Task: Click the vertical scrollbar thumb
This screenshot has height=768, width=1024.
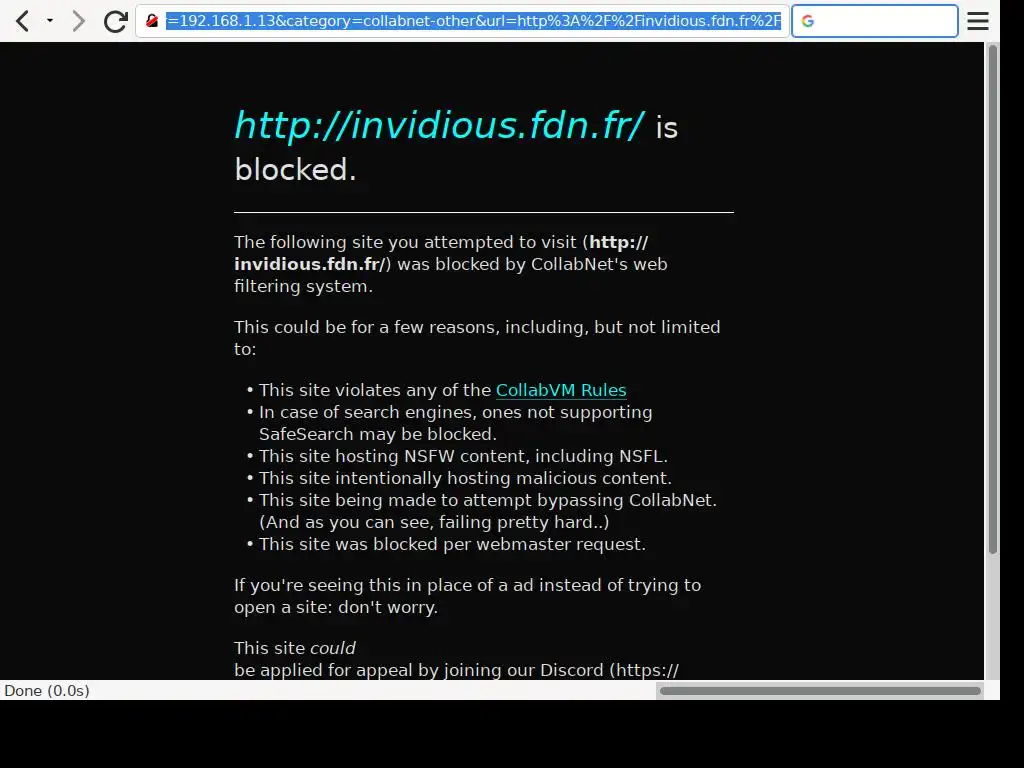Action: pos(993,299)
